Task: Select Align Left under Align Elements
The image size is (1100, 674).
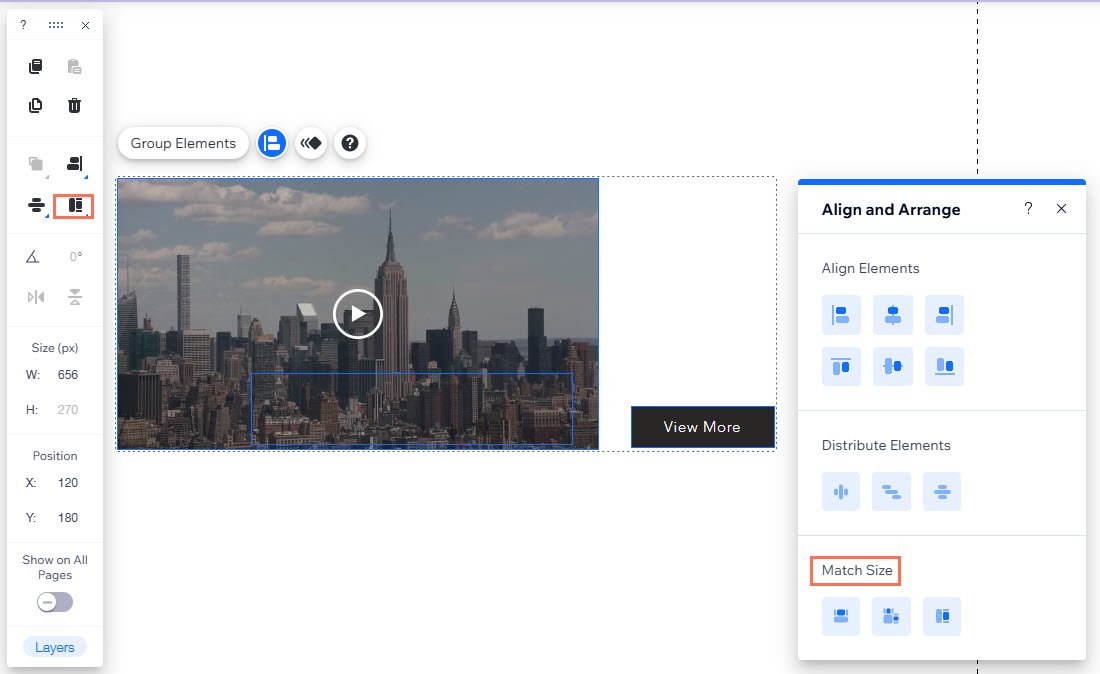Action: point(841,314)
